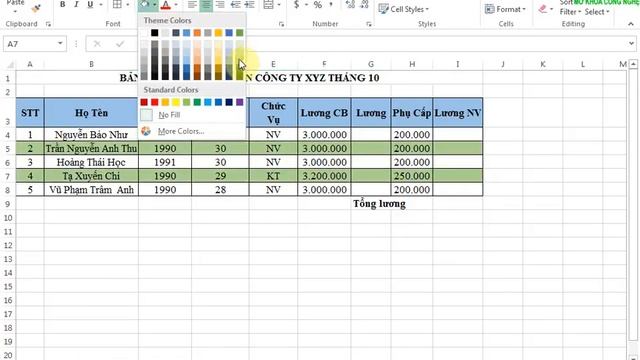
Task: Click the vertical scrollbar up arrow
Action: [633, 64]
